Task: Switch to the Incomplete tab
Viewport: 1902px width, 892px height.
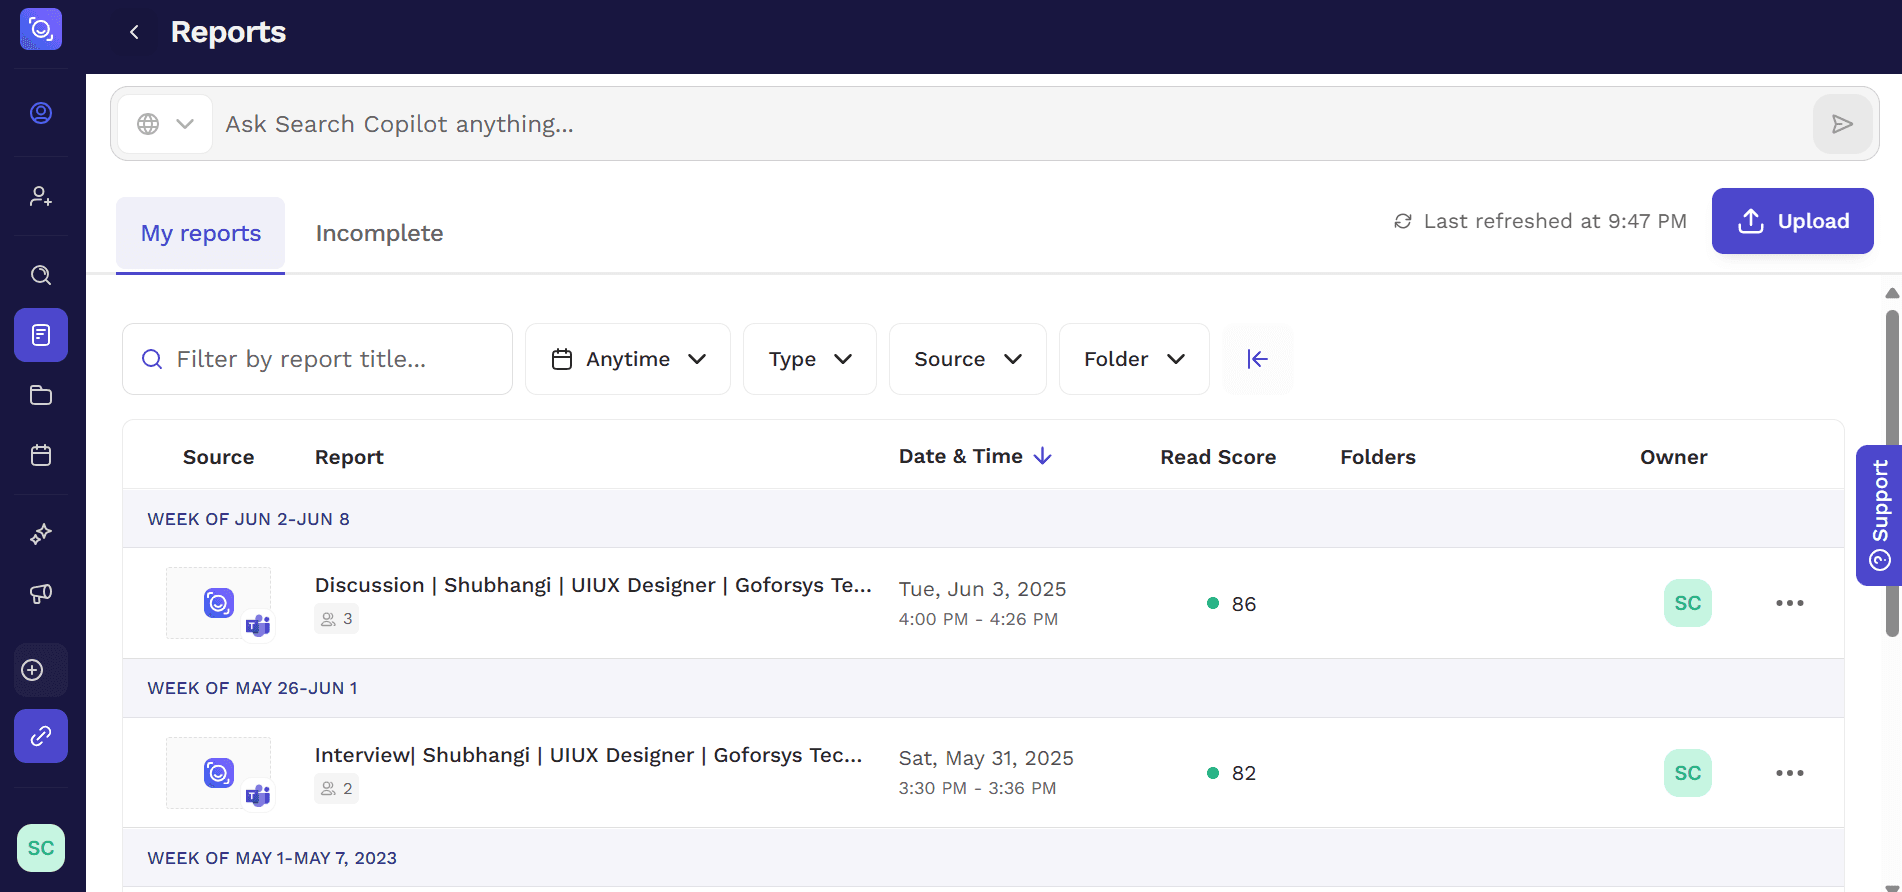Action: pos(380,234)
